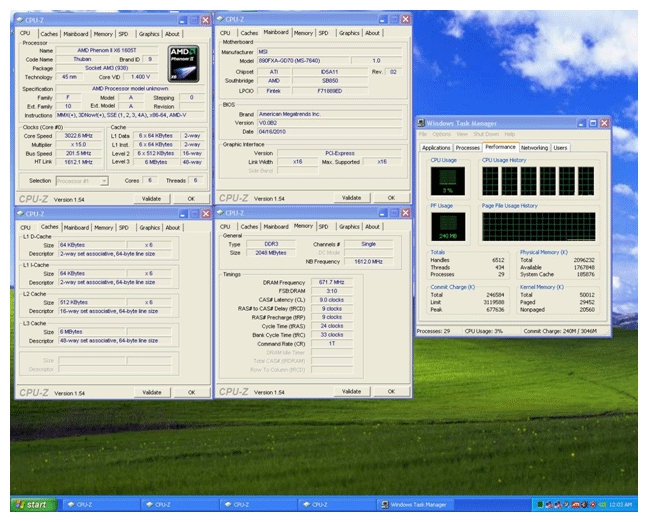Open Graphics tab in the CPU-Z Mainboard window
This screenshot has height=522, width=648.
349,33
